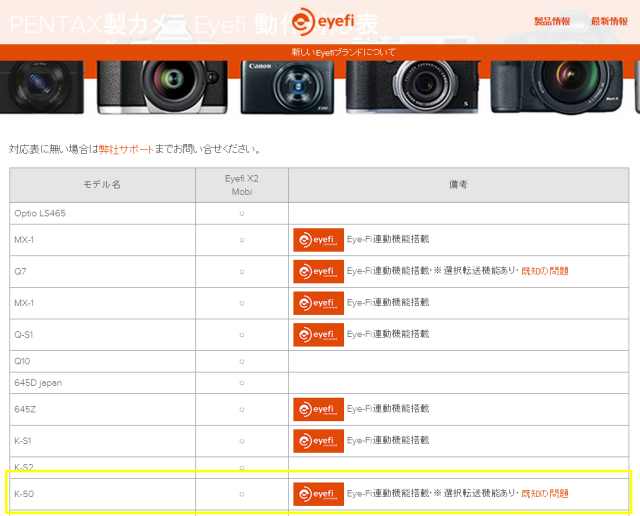Click the compatibility circle in the 645D japan row
Screen dimensions: 640x516
point(242,383)
